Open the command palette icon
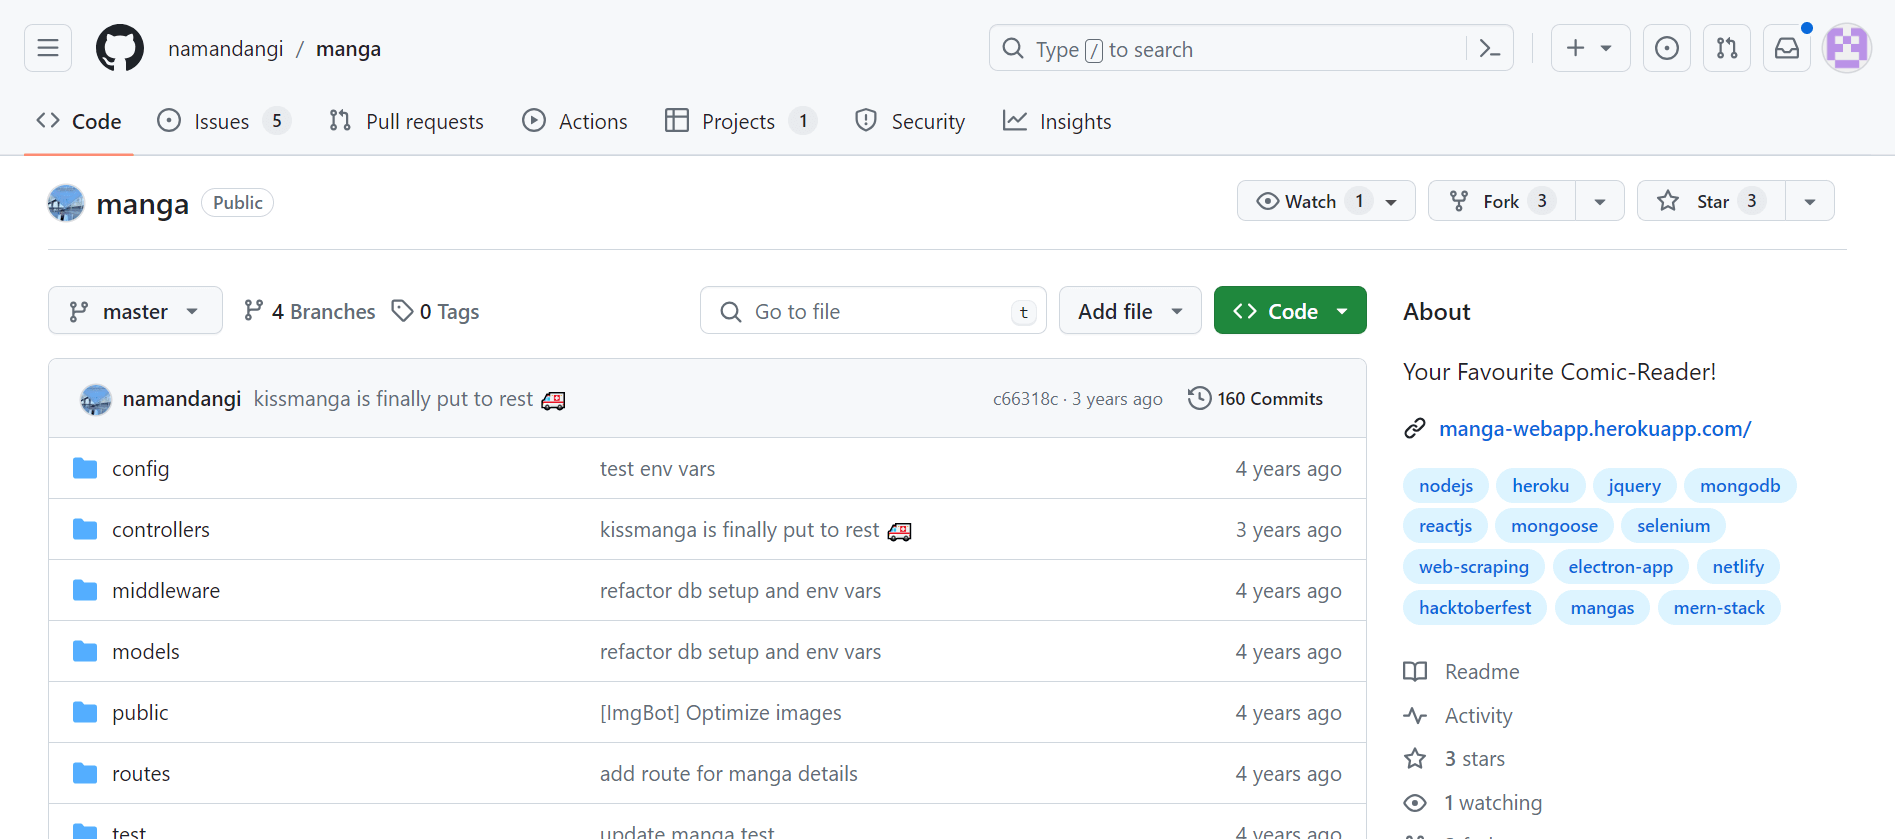 point(1489,48)
